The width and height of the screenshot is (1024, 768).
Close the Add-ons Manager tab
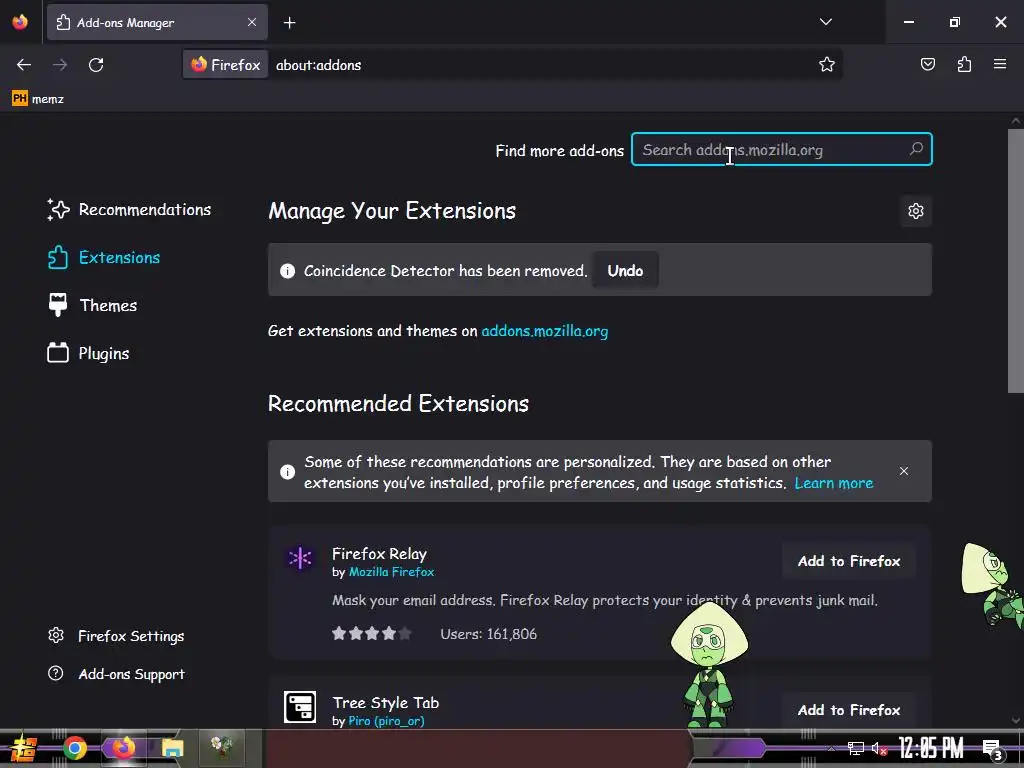(252, 22)
